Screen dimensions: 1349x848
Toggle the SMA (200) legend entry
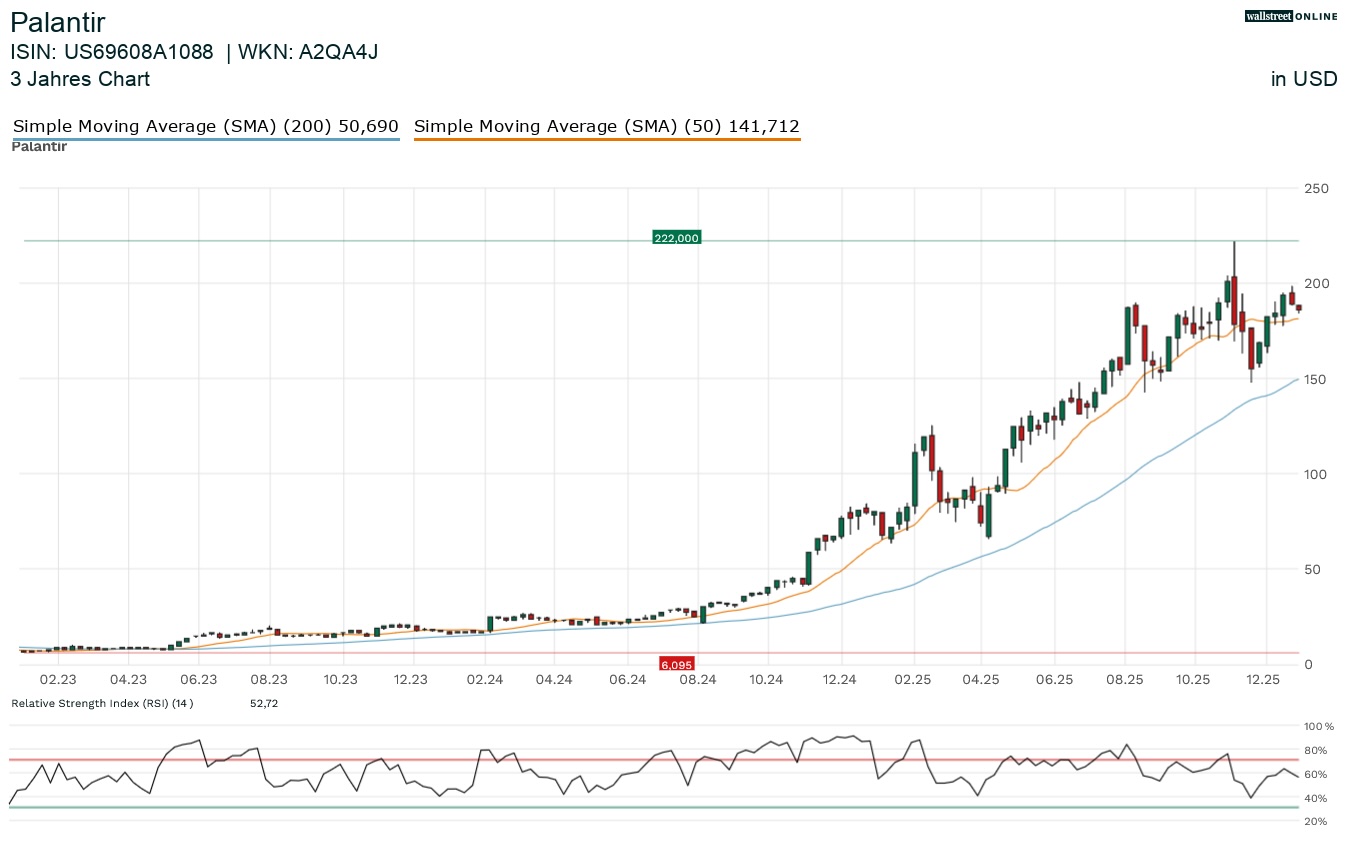coord(205,127)
